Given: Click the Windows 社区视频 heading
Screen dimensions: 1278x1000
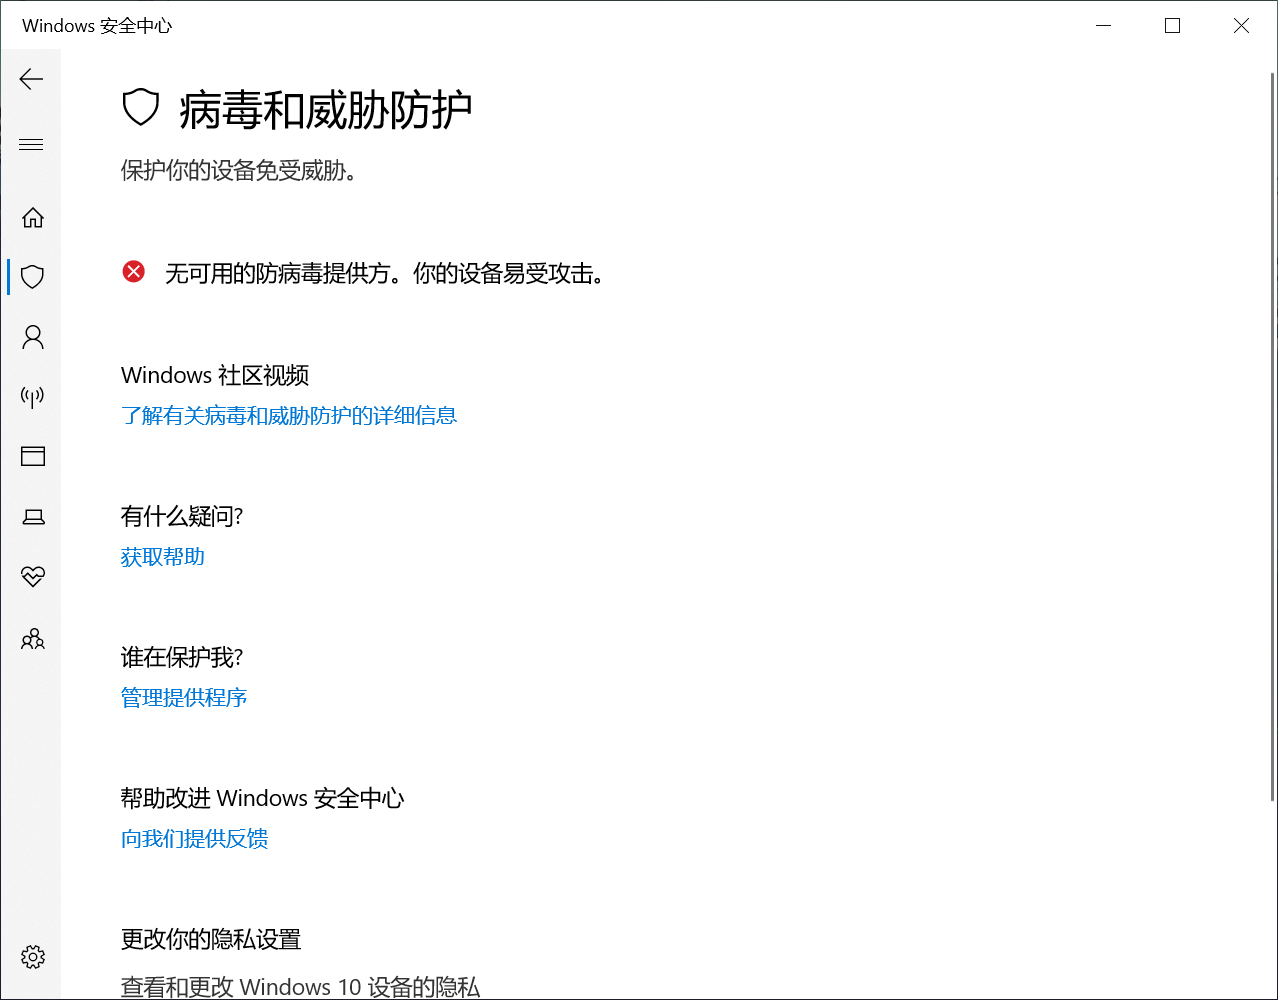Looking at the screenshot, I should tap(215, 375).
